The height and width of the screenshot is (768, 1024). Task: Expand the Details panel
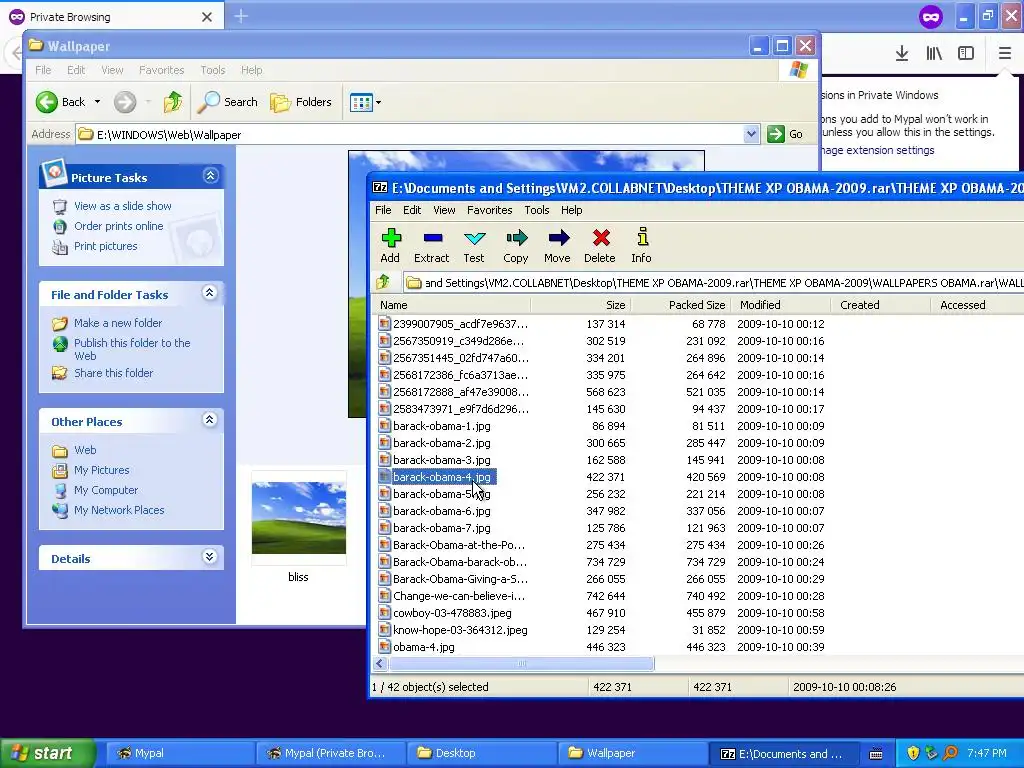point(210,556)
